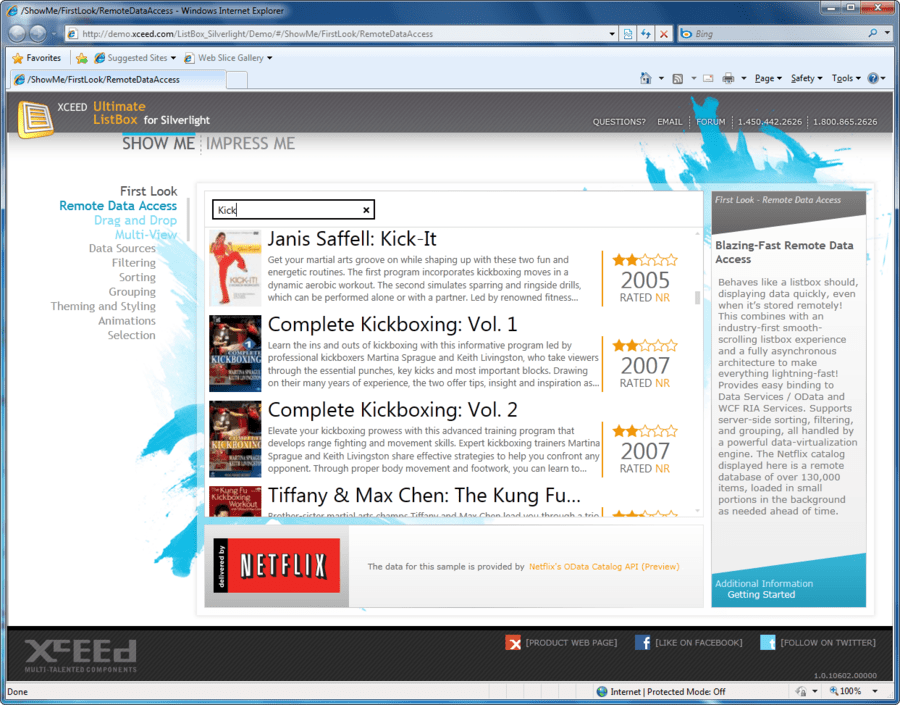
Task: Open the Tools menu
Action: (846, 79)
